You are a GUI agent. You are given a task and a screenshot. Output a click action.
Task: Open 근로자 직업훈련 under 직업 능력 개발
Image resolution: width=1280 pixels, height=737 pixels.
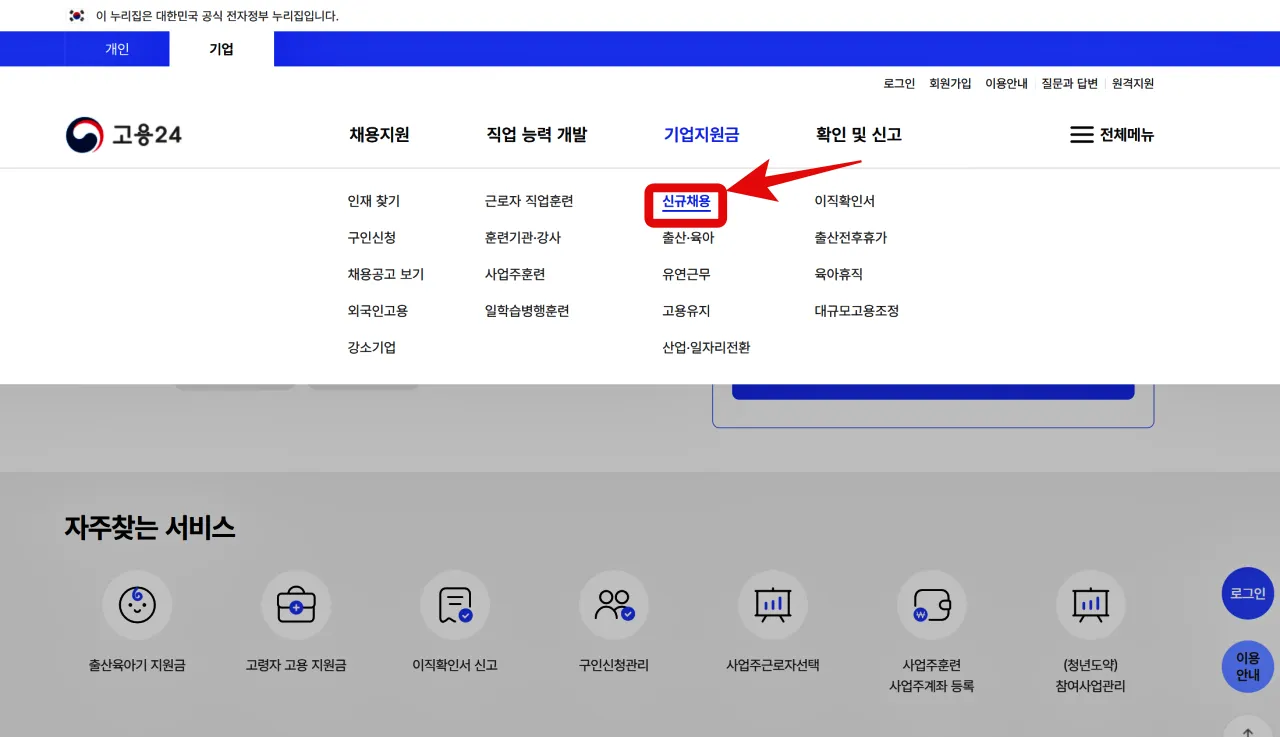(527, 201)
